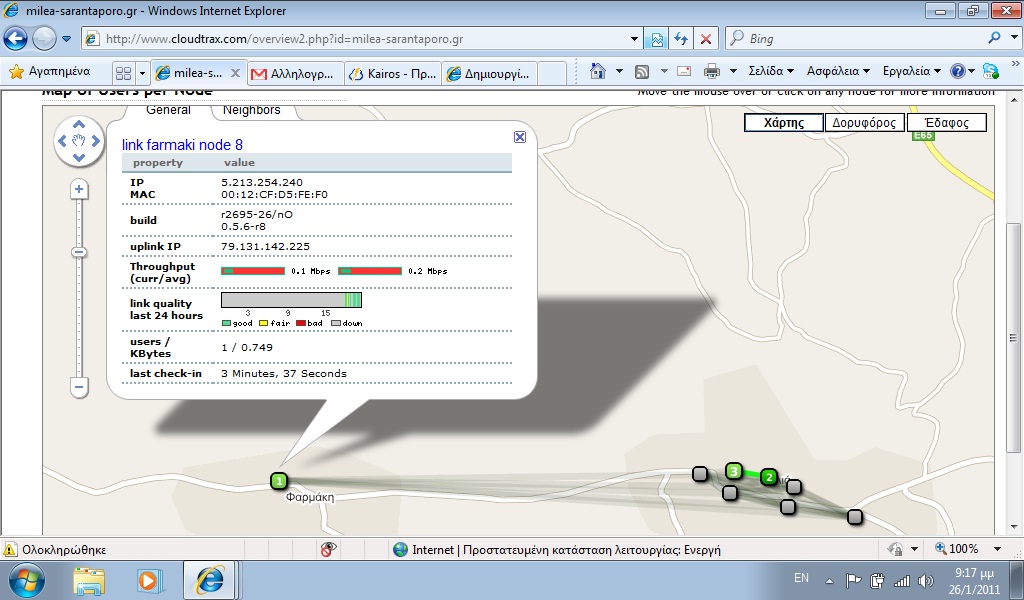The width and height of the screenshot is (1024, 600).
Task: Click the map zoom slider handle
Action: [x=79, y=253]
